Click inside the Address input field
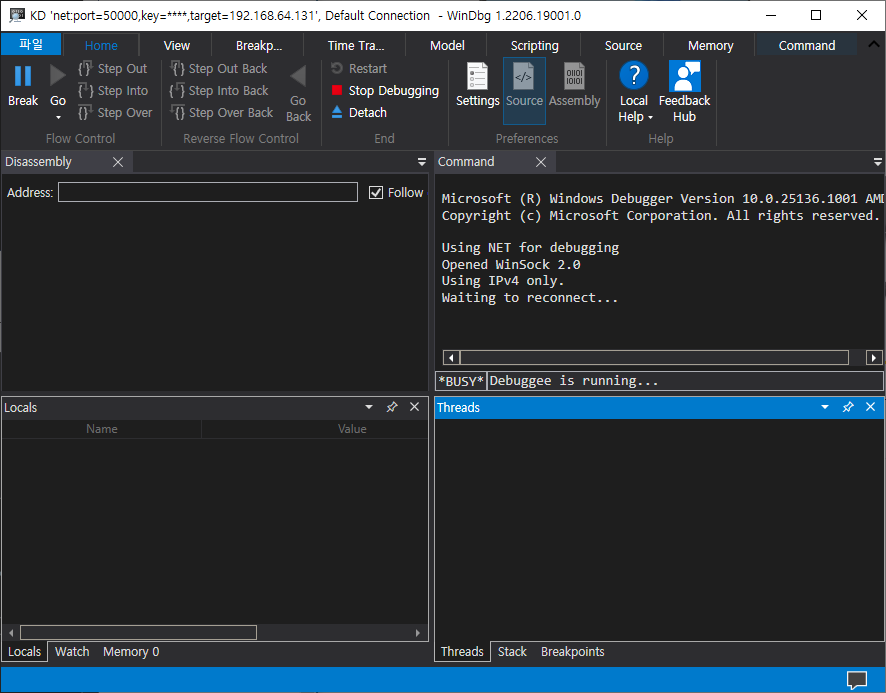The image size is (886, 693). (207, 192)
